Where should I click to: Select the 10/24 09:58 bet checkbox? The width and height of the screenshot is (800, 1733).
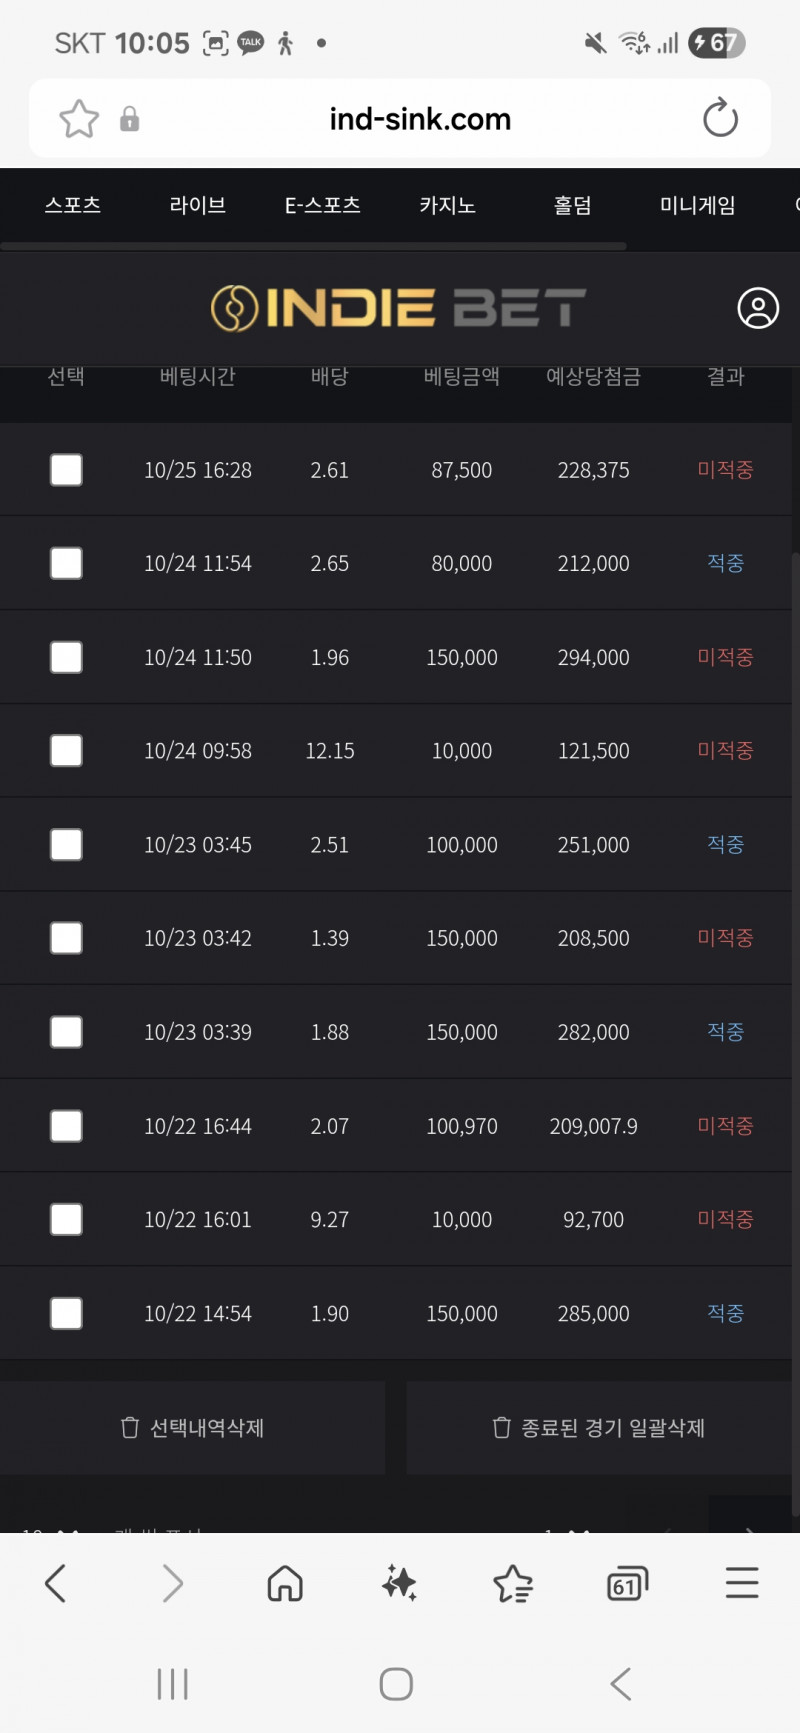pyautogui.click(x=66, y=751)
